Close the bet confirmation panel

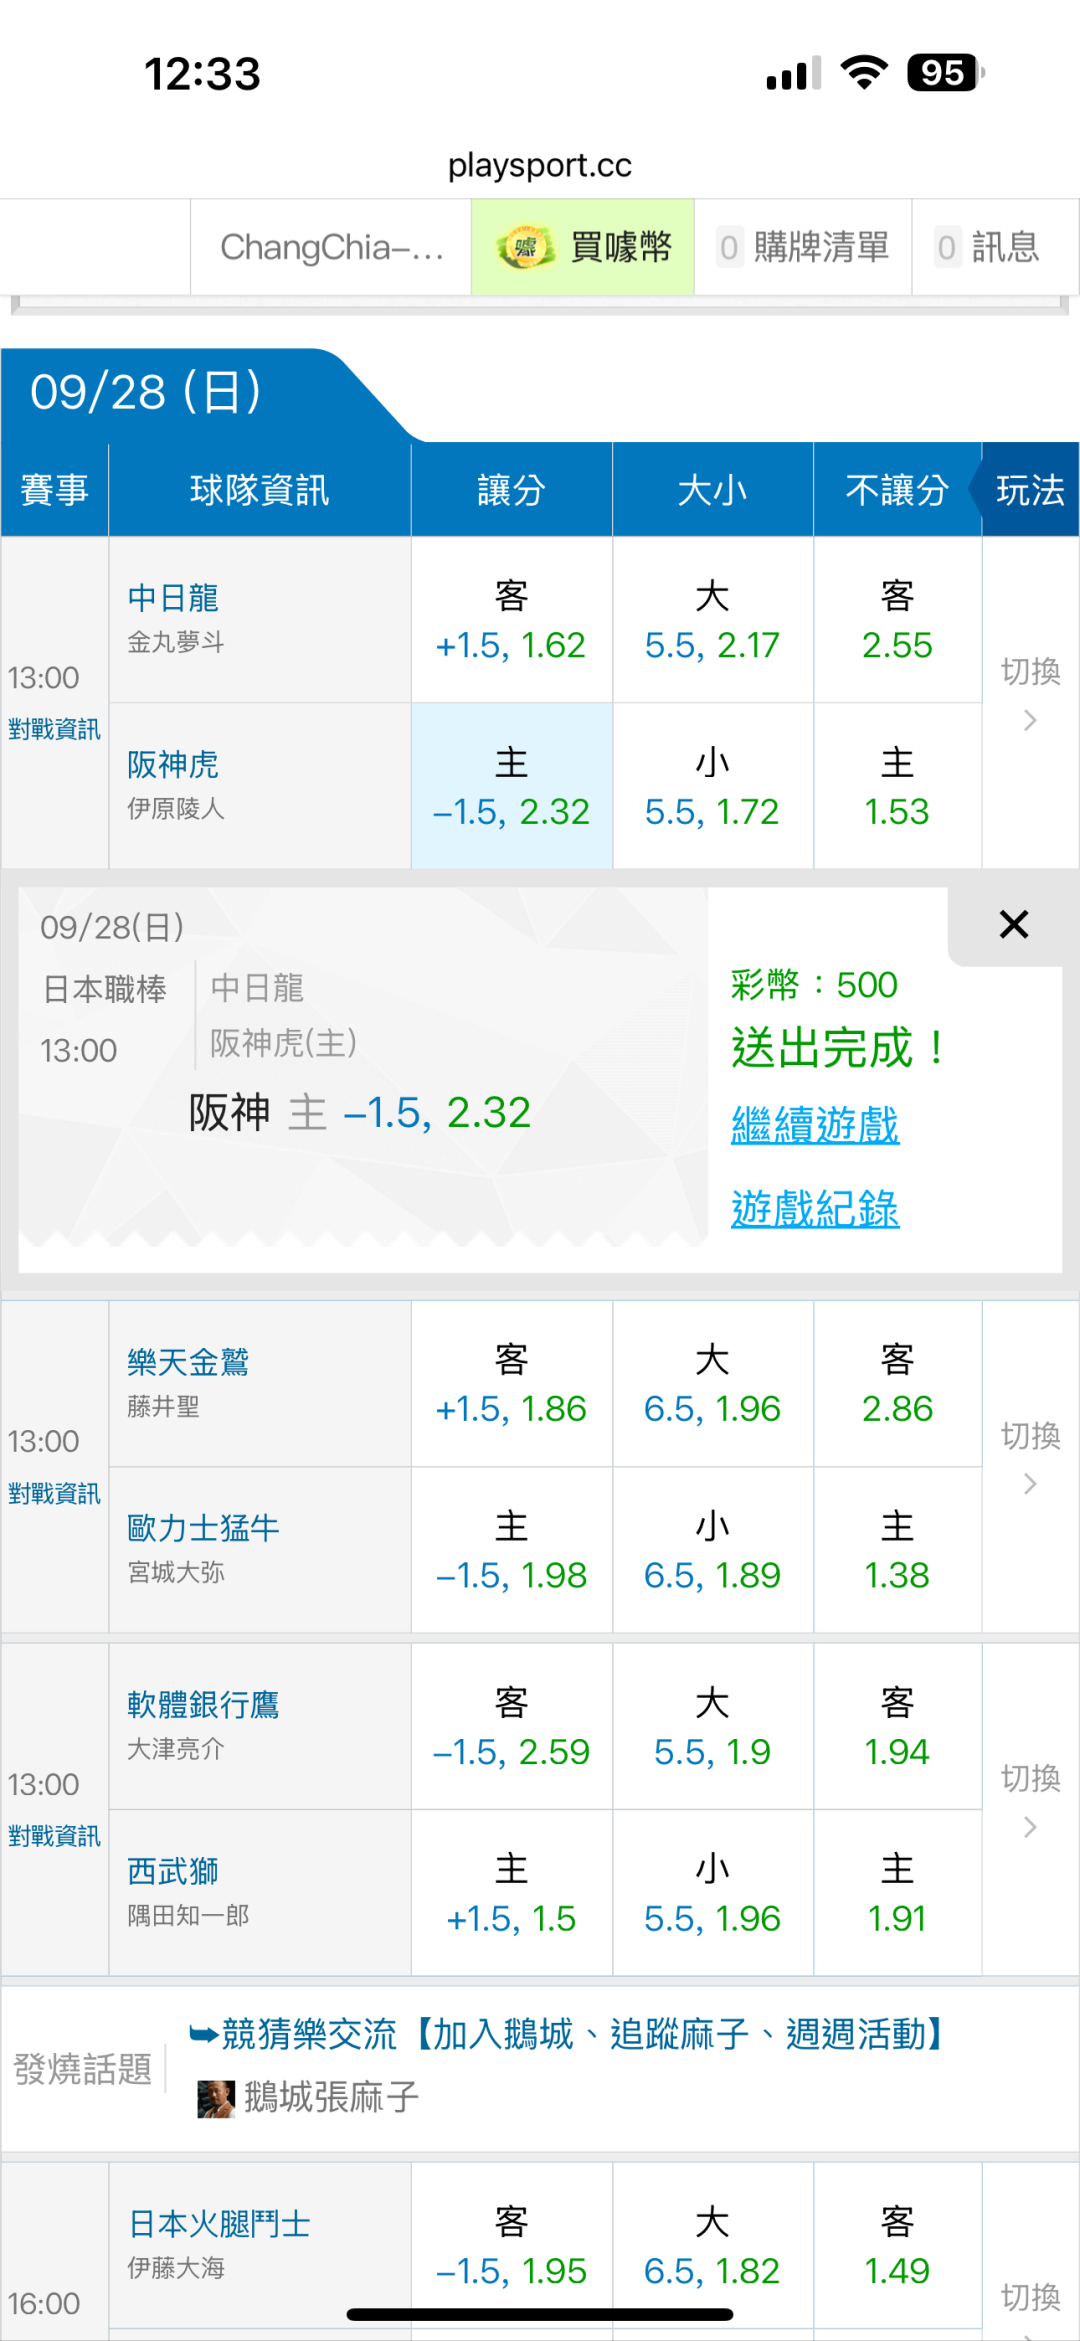click(1013, 925)
